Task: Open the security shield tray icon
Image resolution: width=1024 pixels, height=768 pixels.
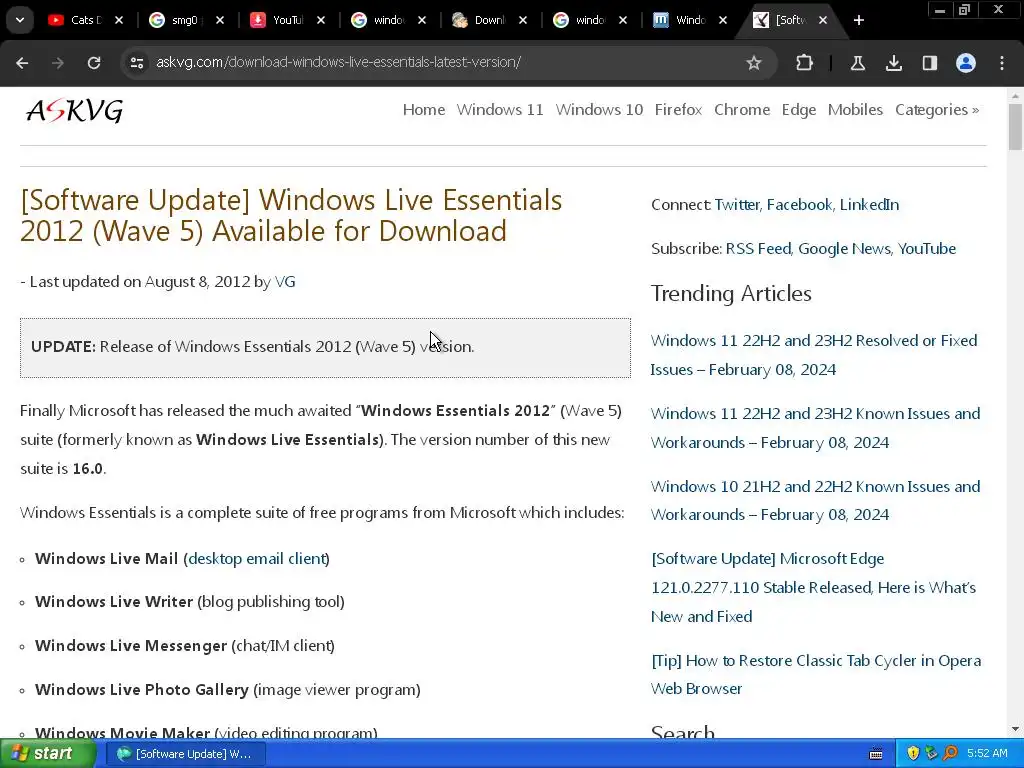Action: click(x=913, y=754)
